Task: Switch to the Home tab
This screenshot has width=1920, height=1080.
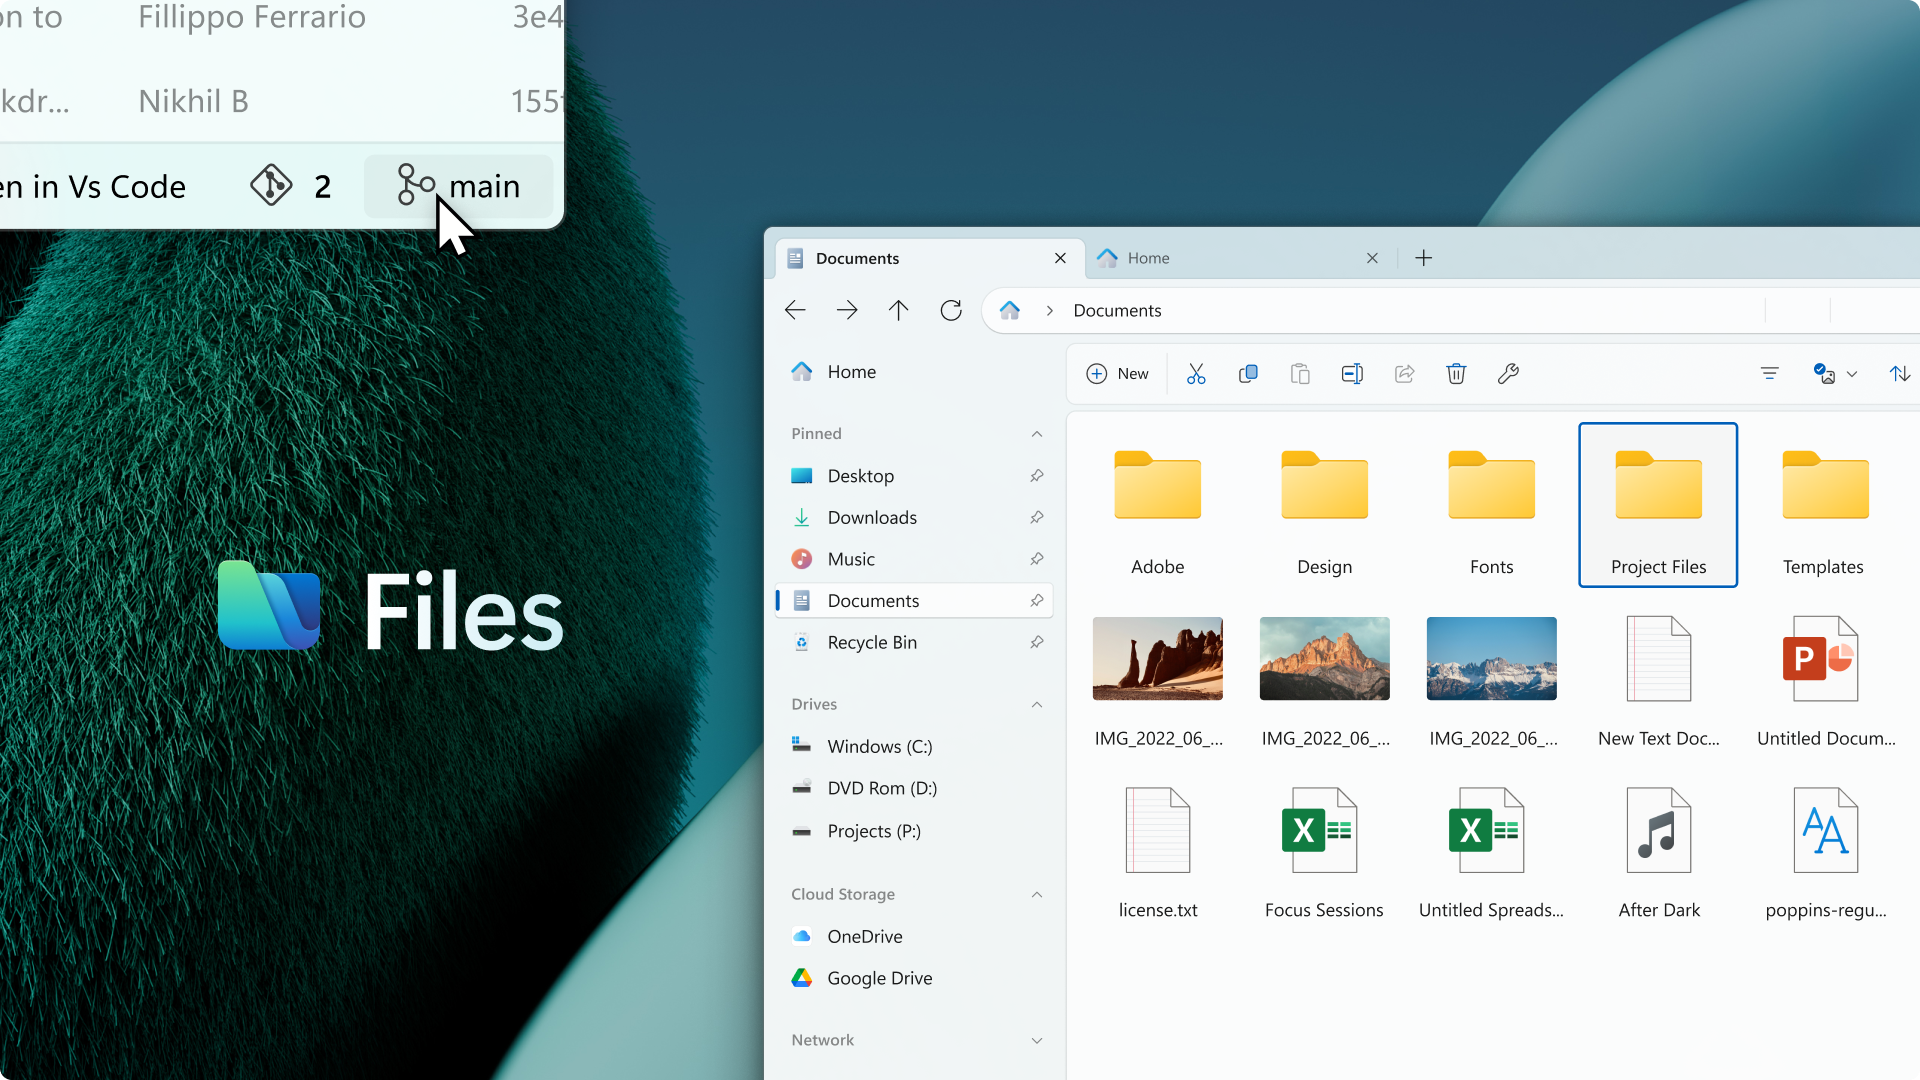Action: click(1150, 257)
